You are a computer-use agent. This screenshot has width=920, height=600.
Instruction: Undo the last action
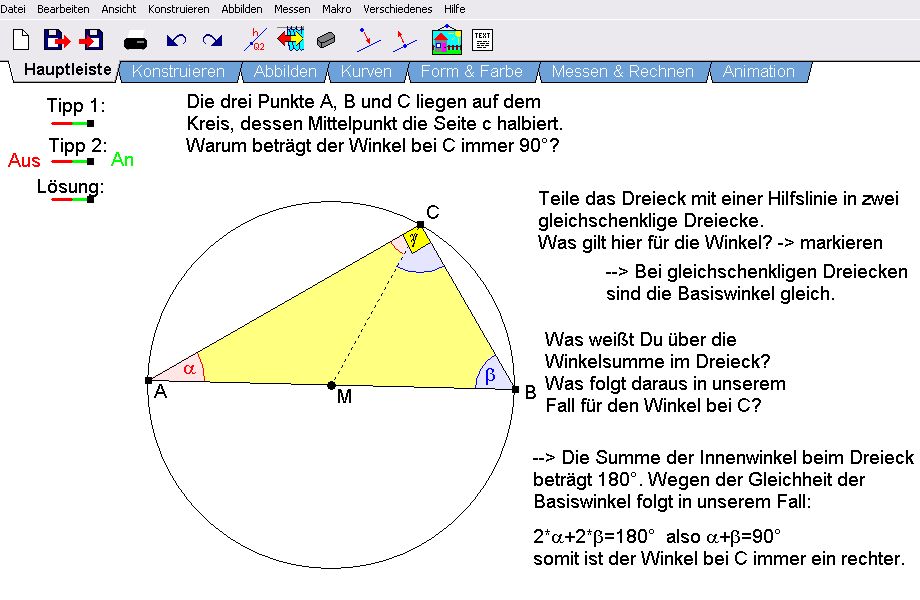[177, 40]
